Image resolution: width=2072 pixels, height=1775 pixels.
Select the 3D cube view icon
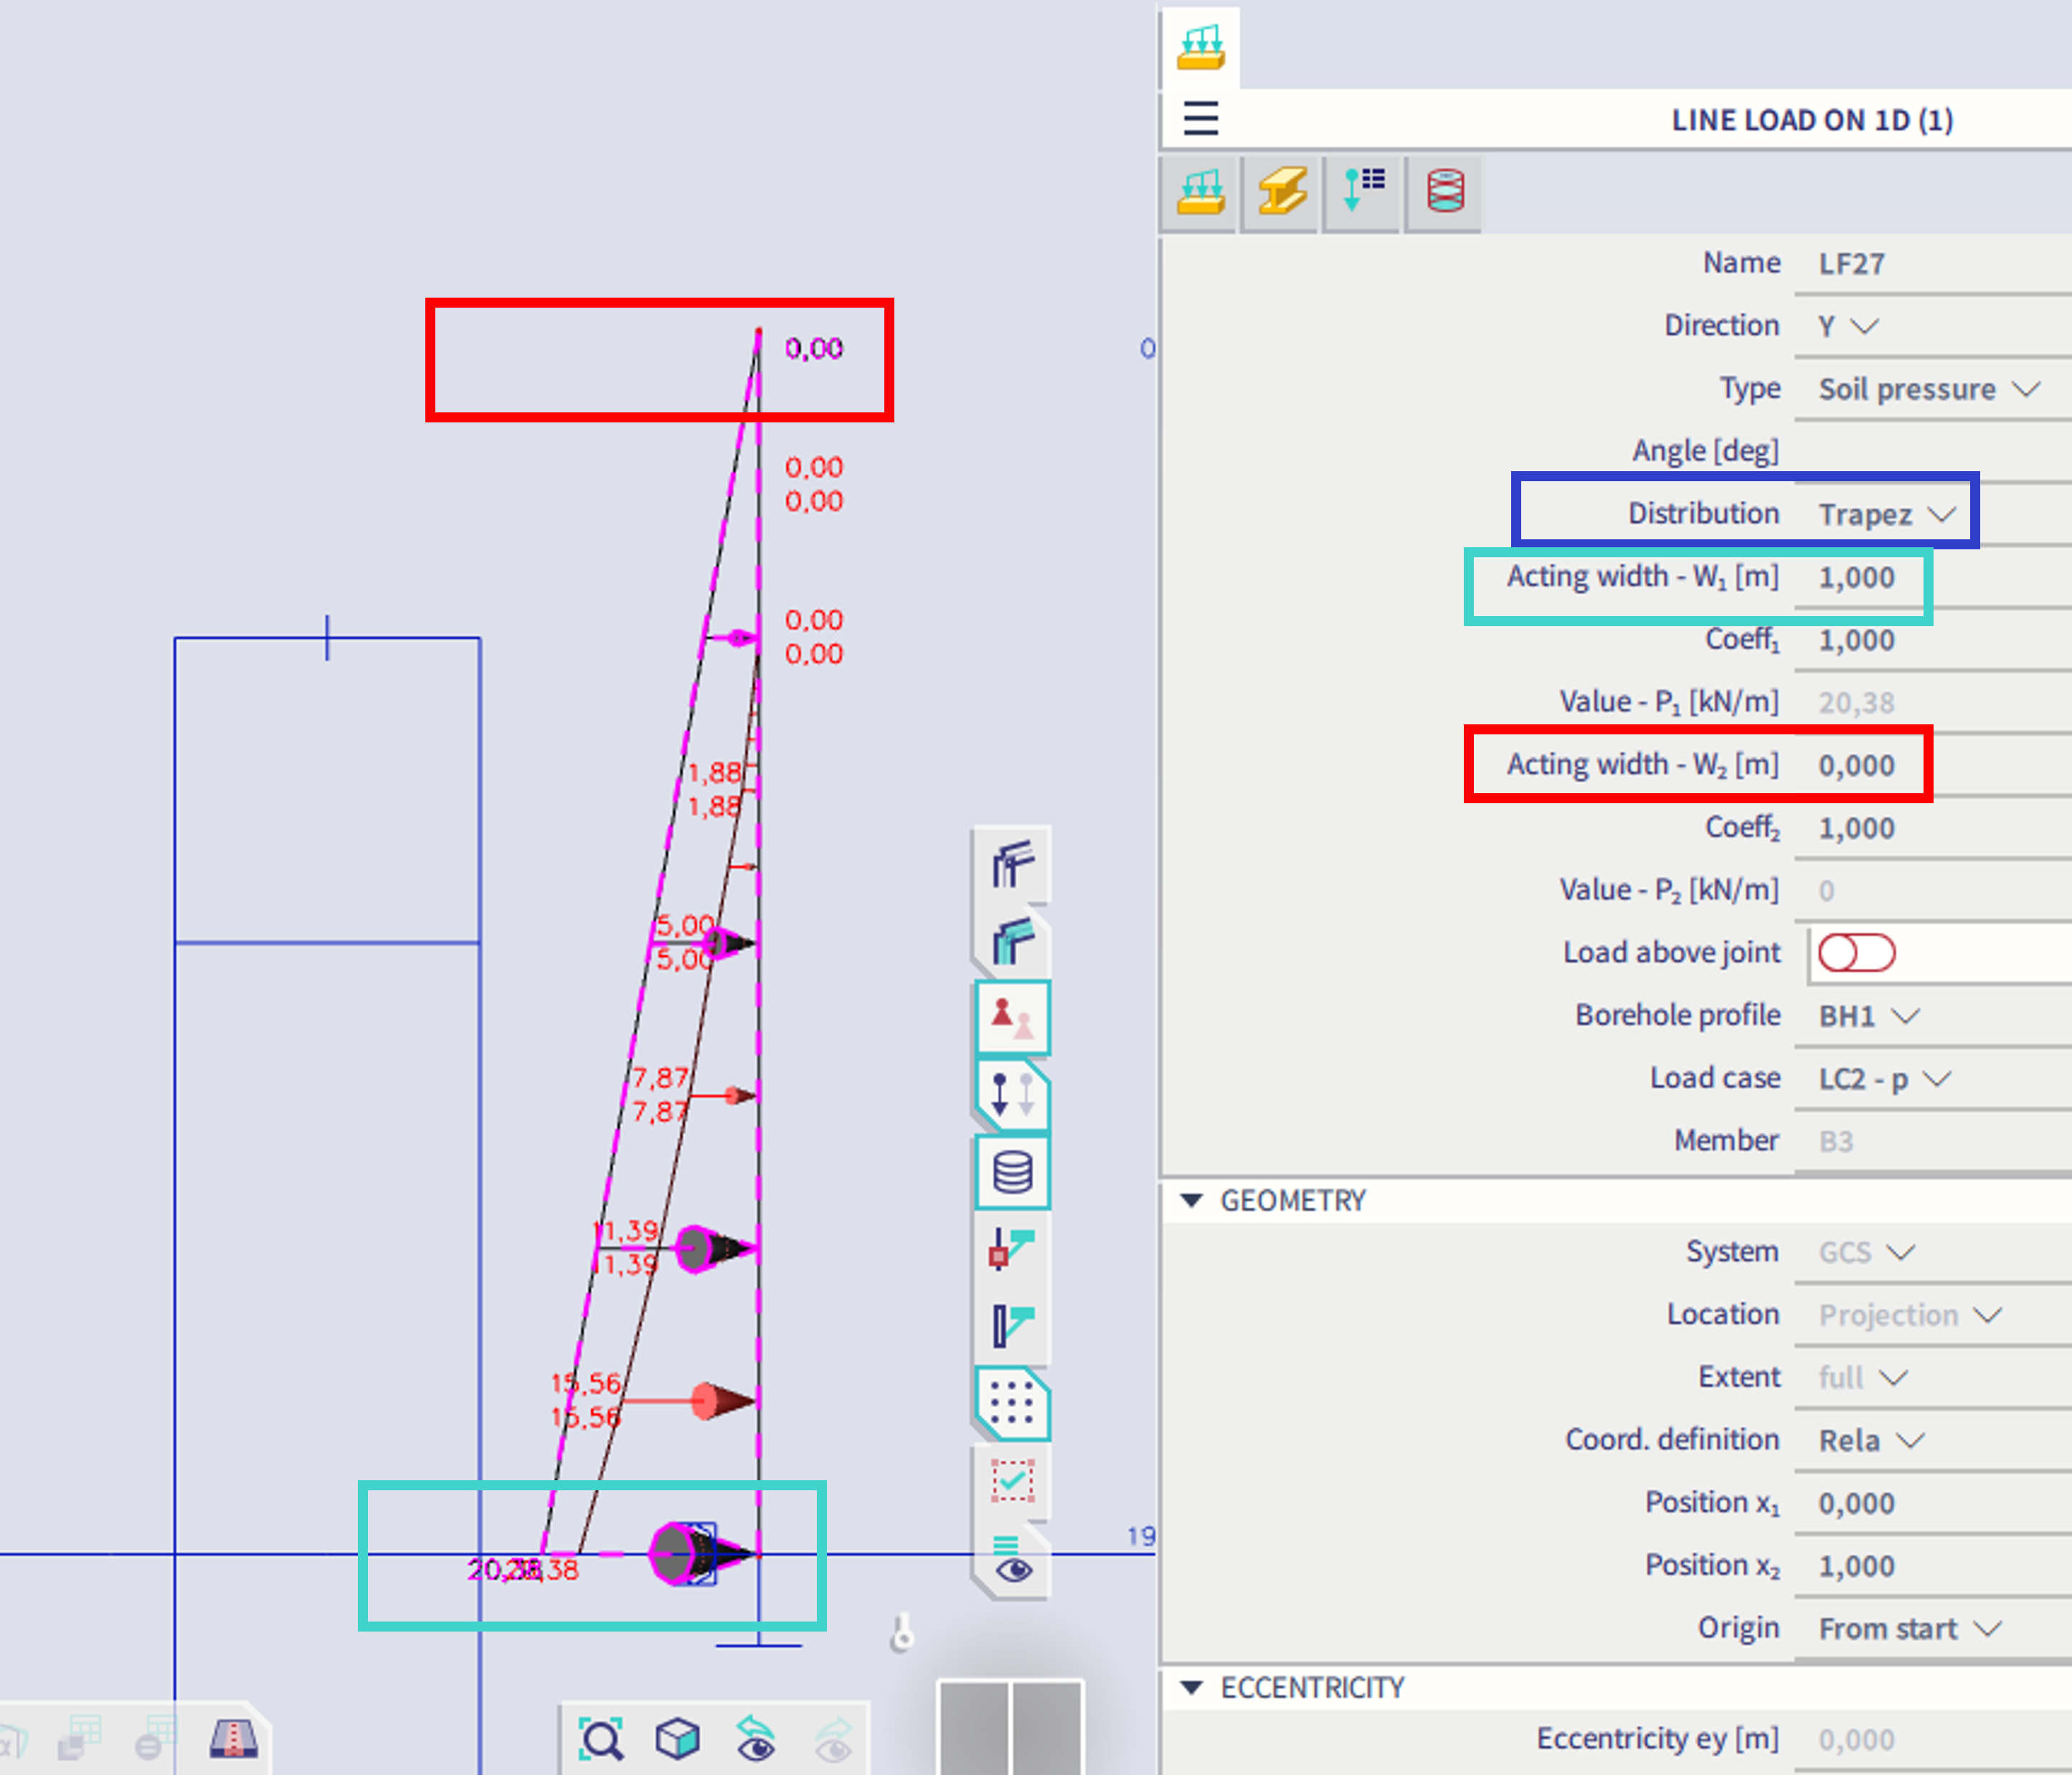[x=677, y=1738]
